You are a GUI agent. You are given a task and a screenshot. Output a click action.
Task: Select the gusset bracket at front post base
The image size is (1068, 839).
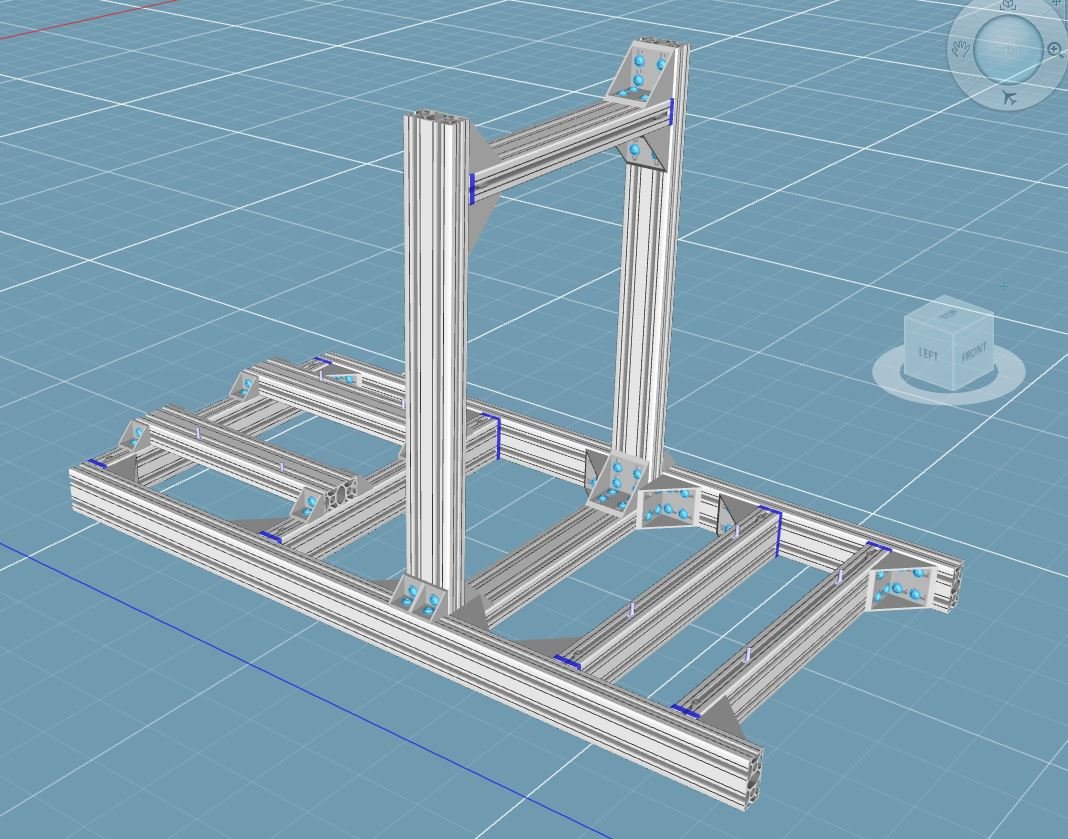(418, 597)
